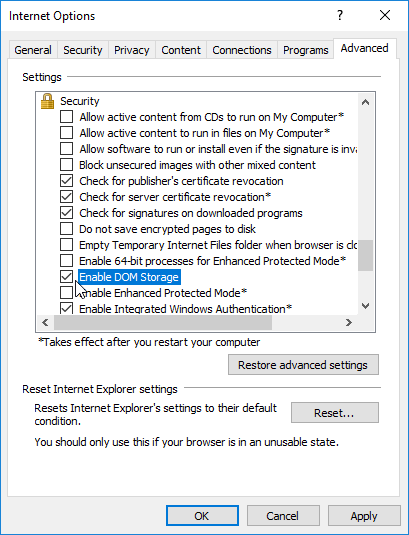Select the General tab
The height and width of the screenshot is (535, 409).
click(x=33, y=50)
